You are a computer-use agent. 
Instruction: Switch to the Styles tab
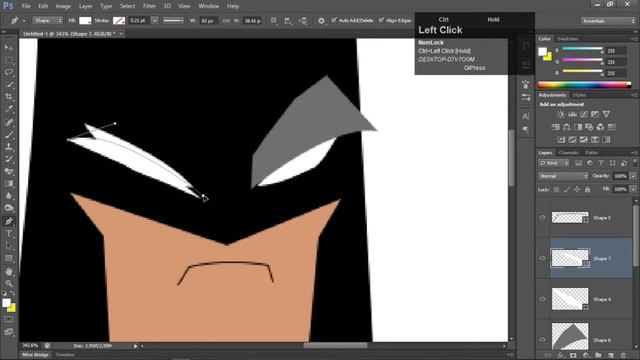pos(579,95)
